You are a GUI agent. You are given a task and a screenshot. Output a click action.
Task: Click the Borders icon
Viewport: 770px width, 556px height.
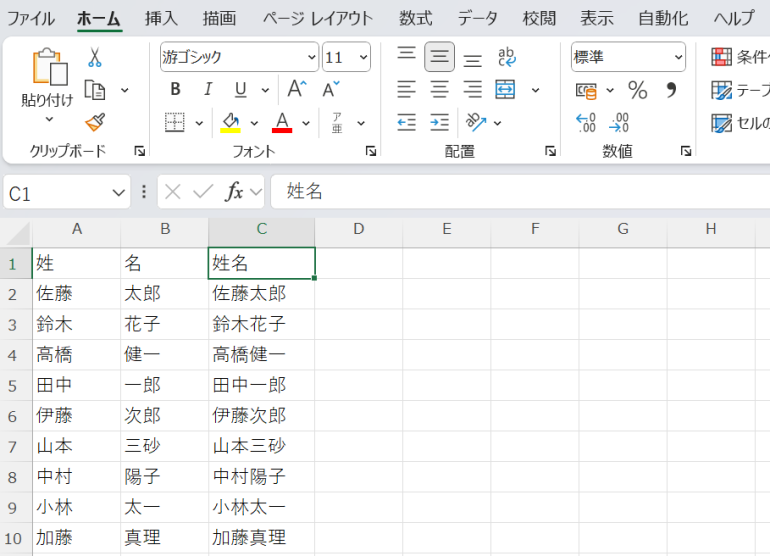pyautogui.click(x=174, y=123)
